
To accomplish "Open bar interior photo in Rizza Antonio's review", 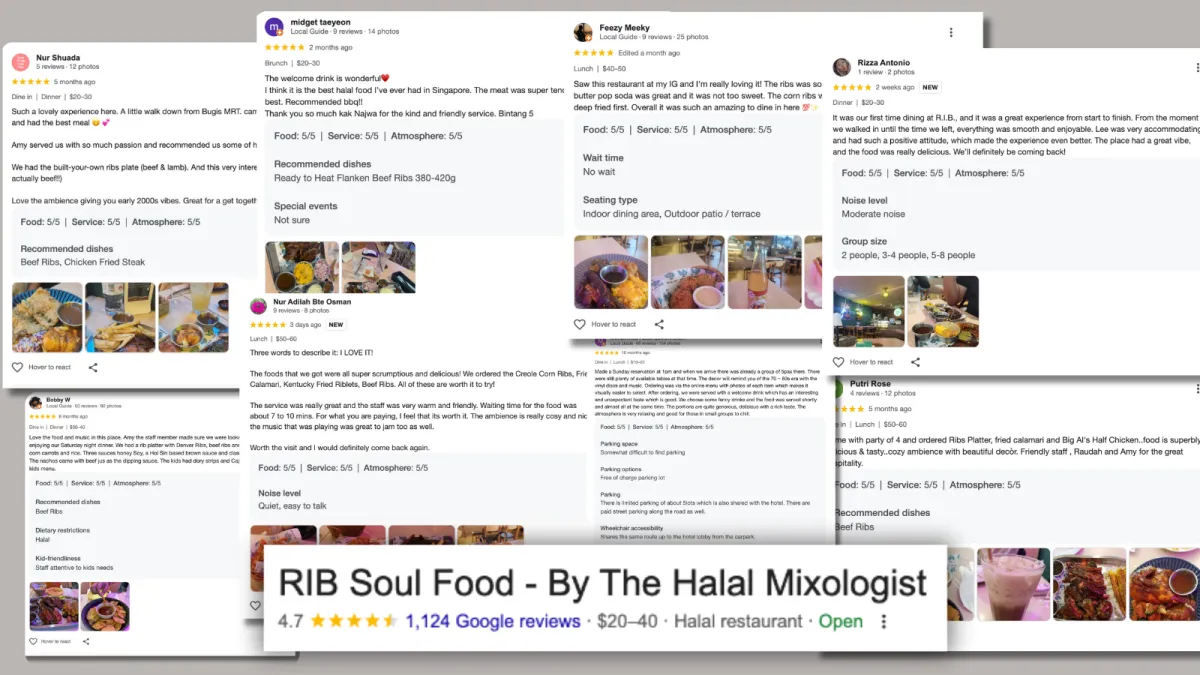I will click(869, 311).
